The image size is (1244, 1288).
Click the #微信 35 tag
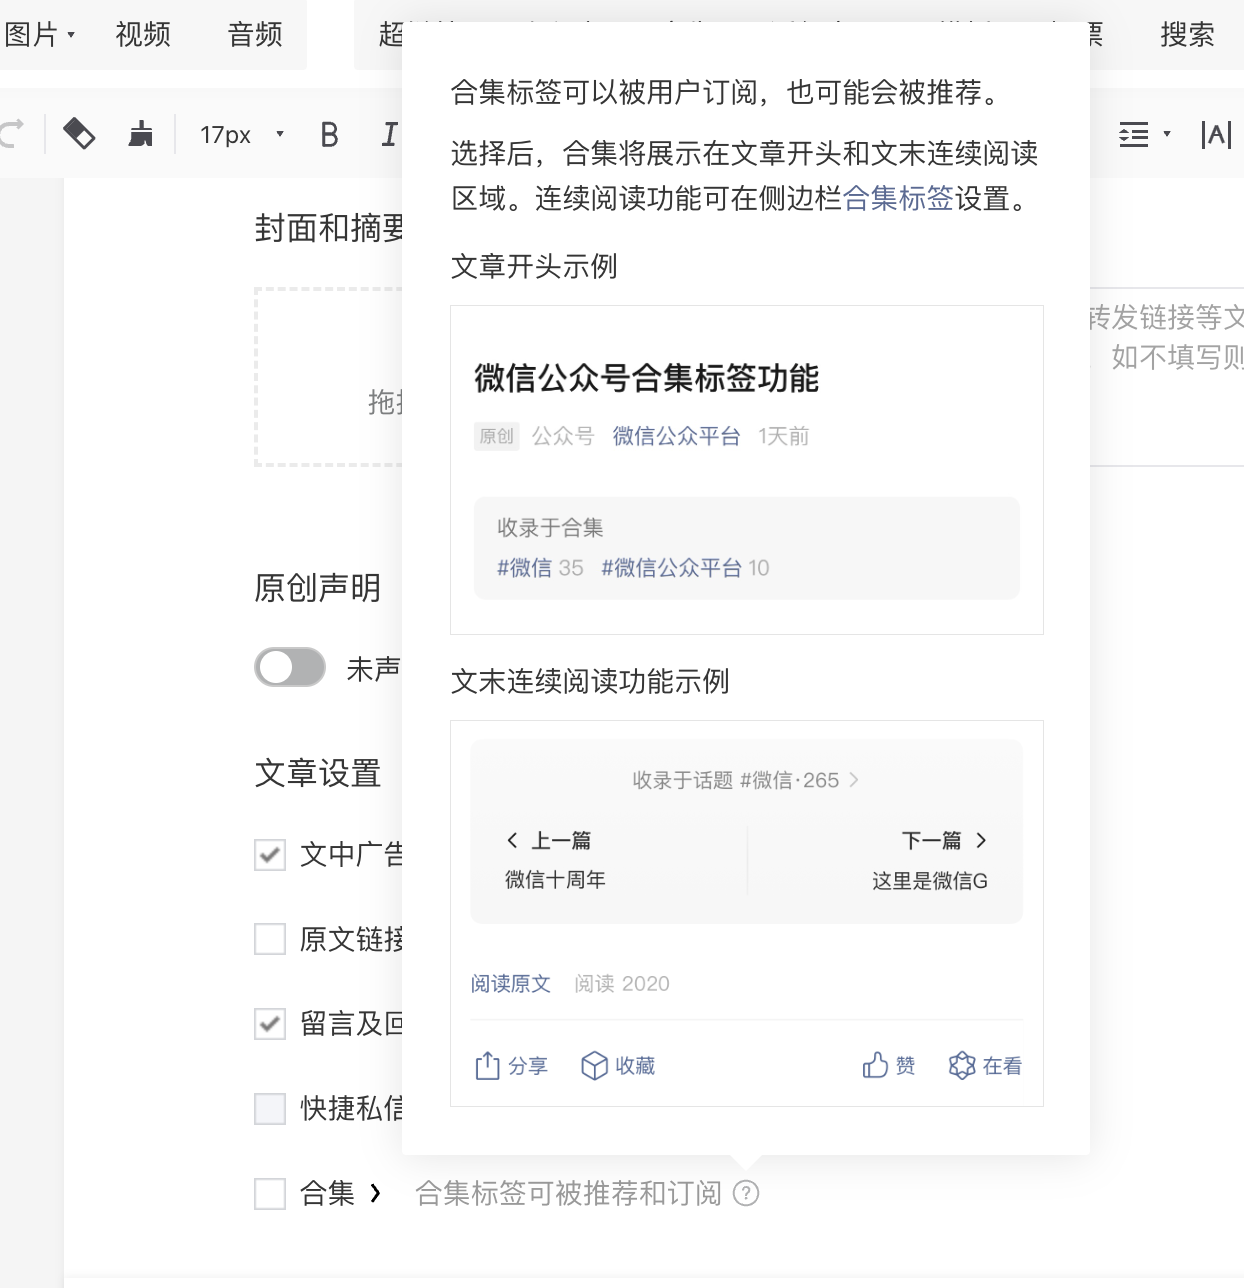coord(540,568)
